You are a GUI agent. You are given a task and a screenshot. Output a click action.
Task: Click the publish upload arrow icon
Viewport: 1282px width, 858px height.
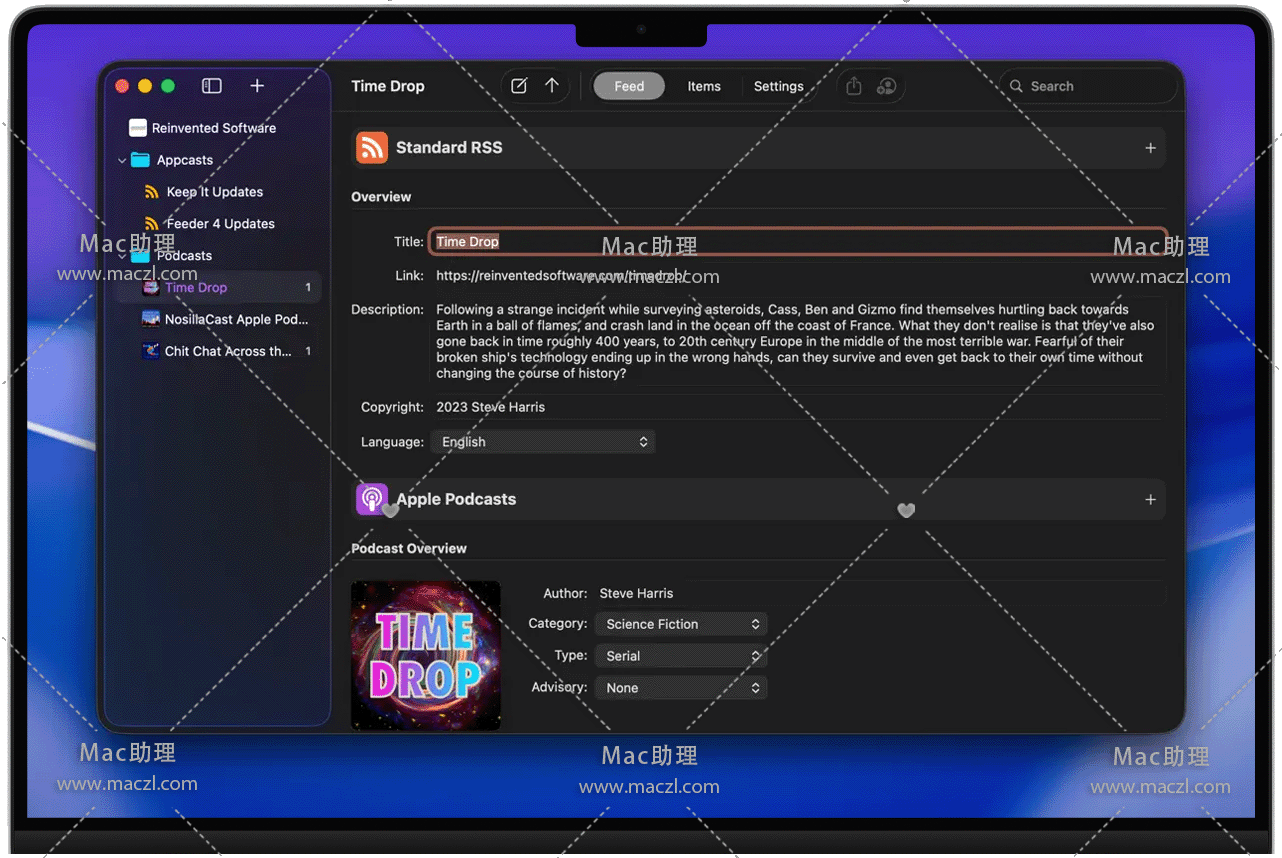(x=552, y=86)
